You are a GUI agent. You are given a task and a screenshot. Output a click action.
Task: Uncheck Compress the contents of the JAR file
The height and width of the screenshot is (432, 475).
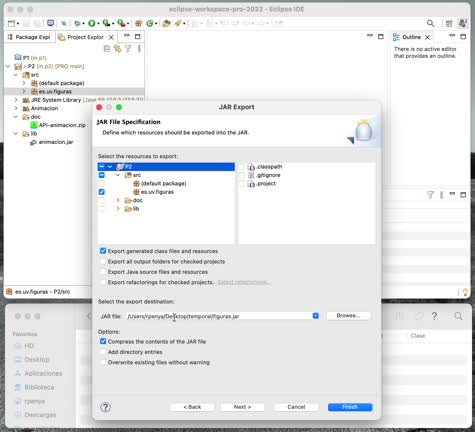[103, 341]
